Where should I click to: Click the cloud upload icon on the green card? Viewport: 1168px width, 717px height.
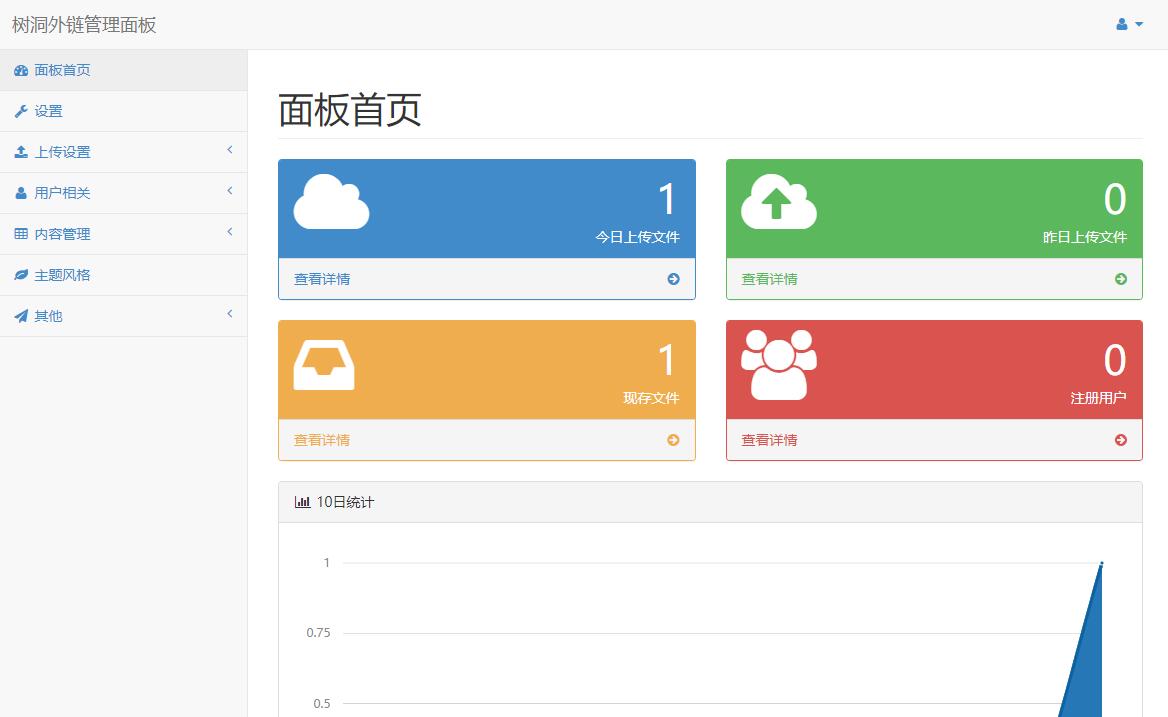pos(779,202)
